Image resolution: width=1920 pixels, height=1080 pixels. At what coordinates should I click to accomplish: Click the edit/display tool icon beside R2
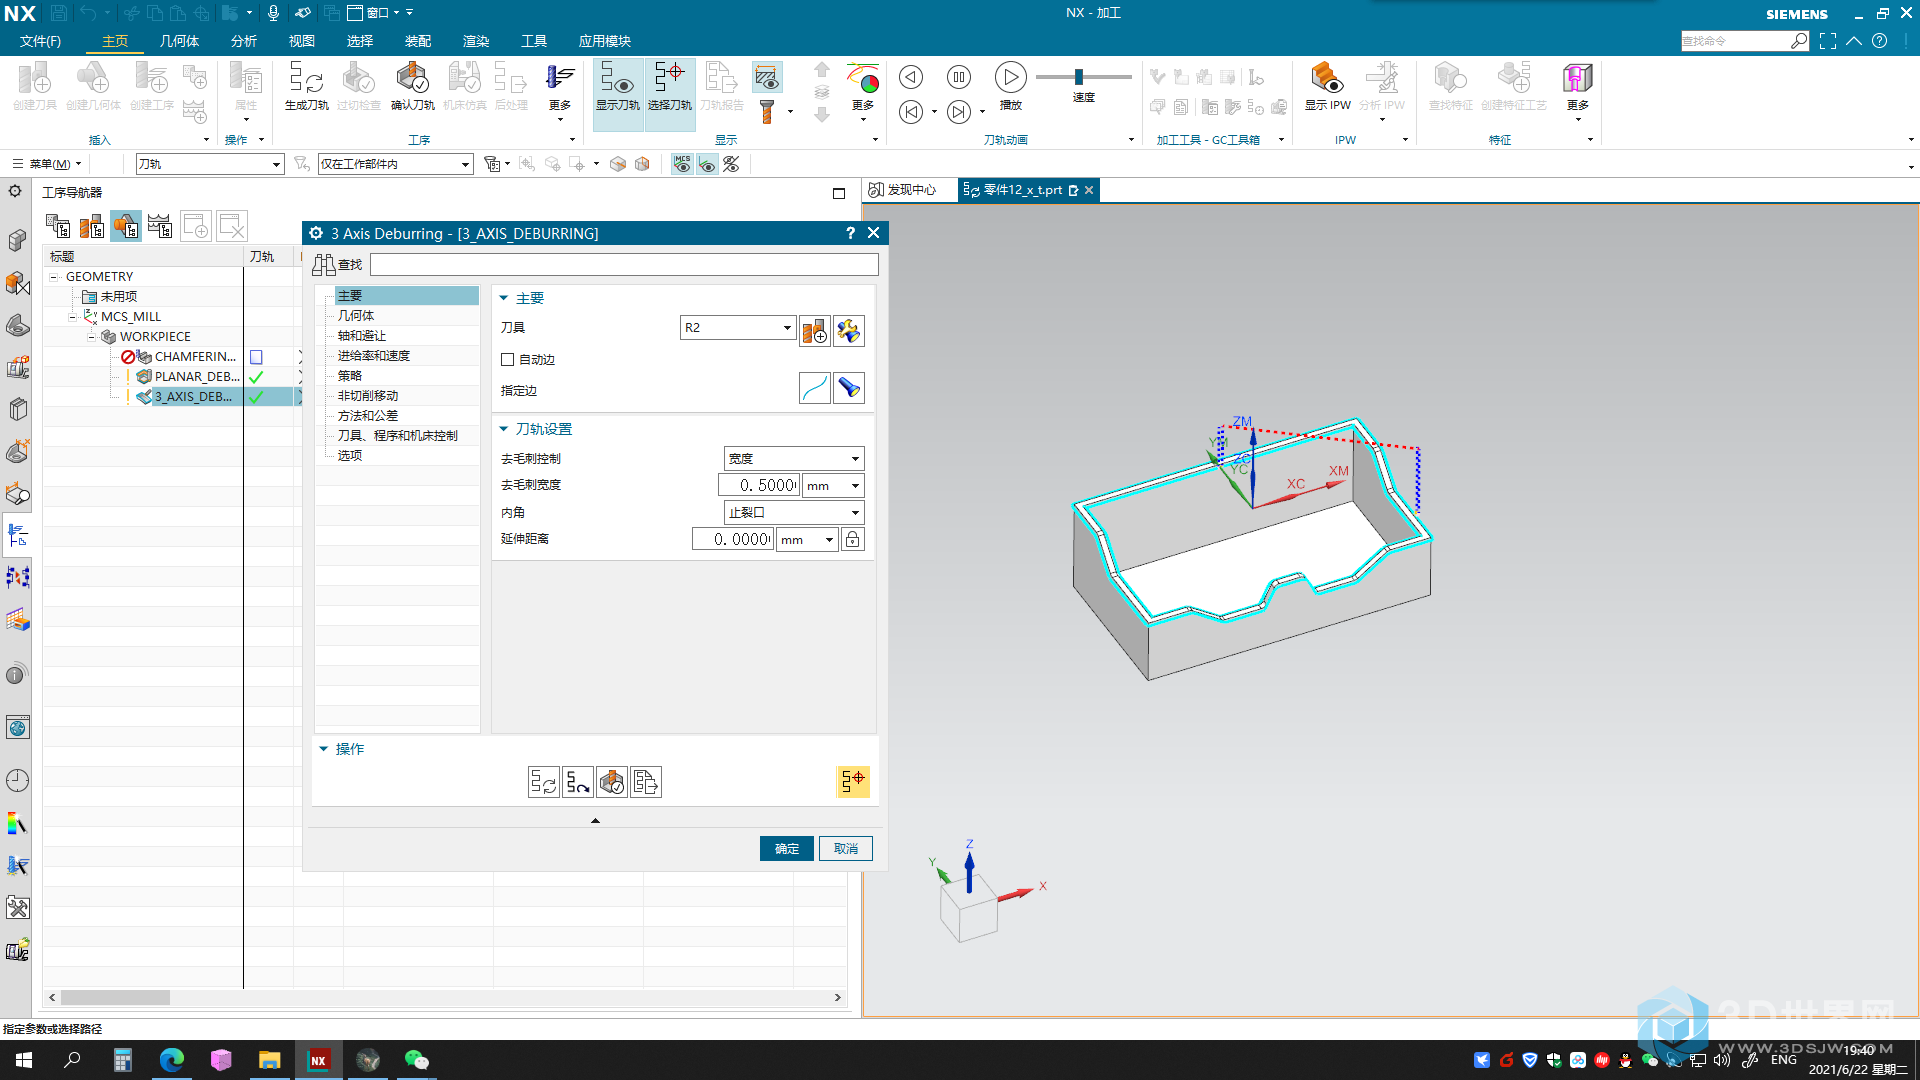coord(848,330)
